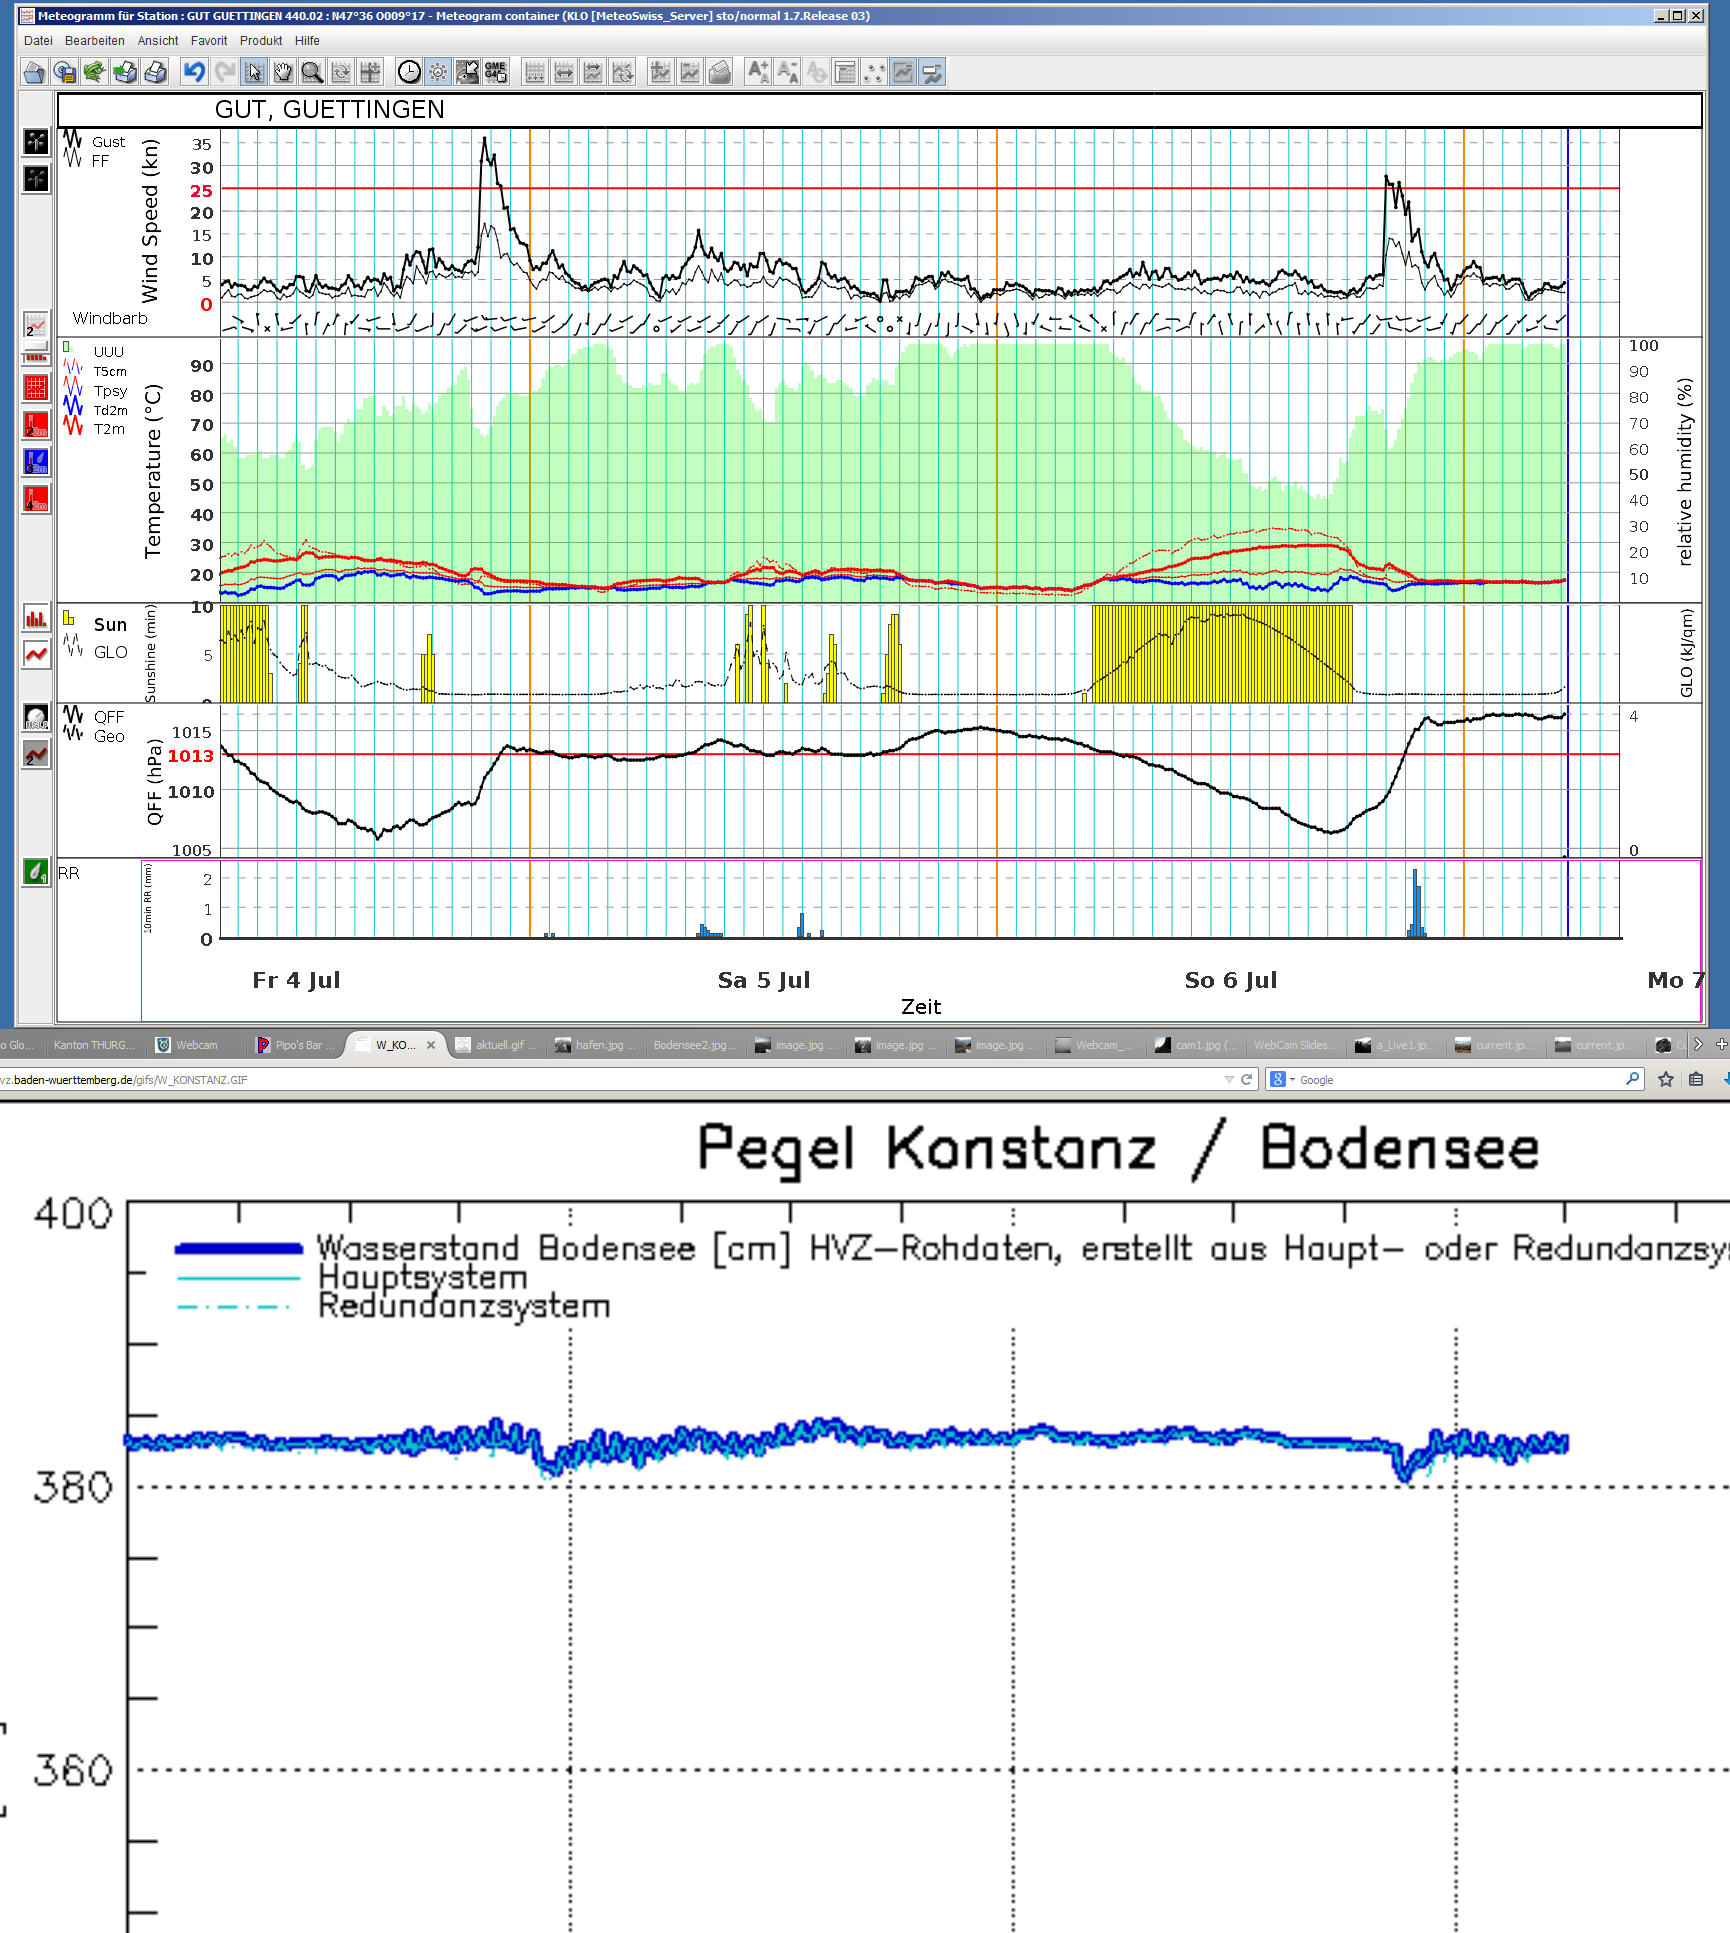Click the green frog toolbar icon
This screenshot has width=1730, height=1933.
click(x=95, y=72)
